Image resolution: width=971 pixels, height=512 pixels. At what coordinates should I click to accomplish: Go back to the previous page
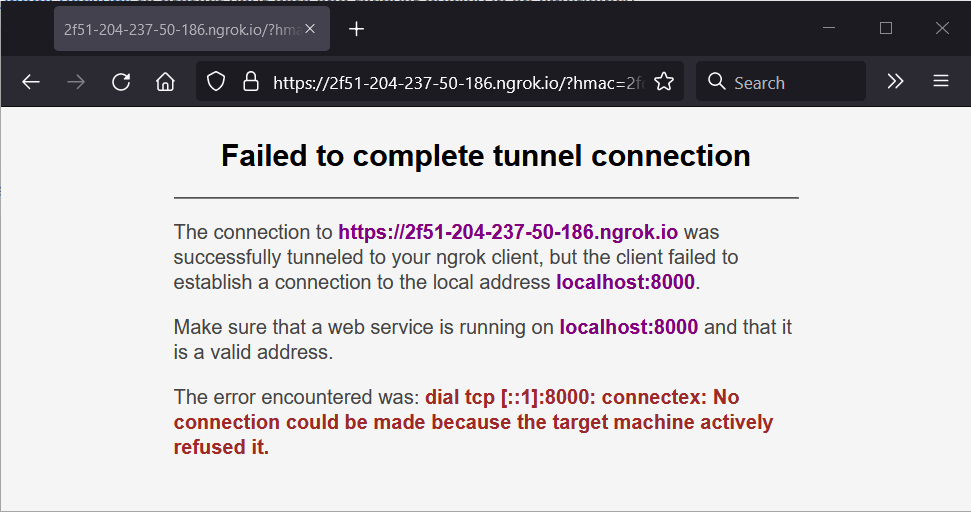pos(31,83)
